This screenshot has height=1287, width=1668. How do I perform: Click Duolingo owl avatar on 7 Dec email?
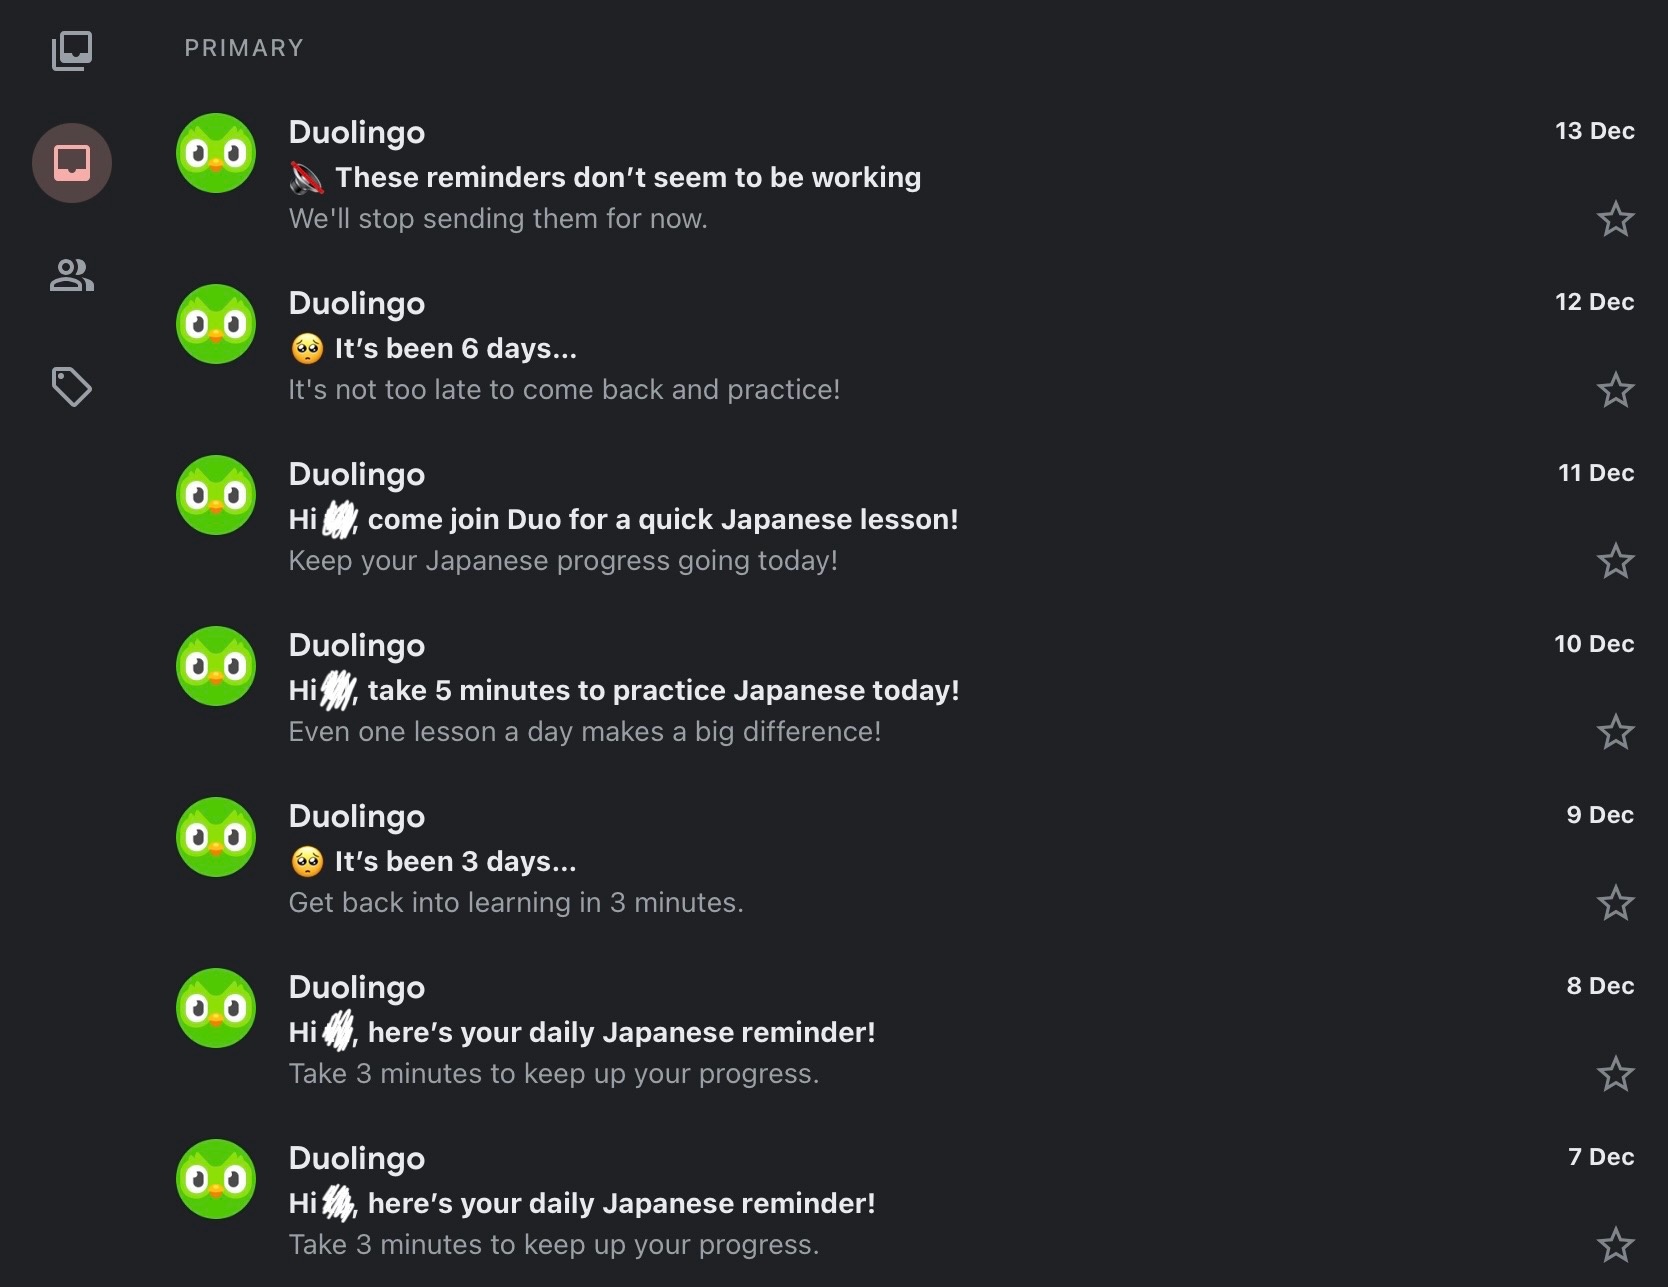click(x=216, y=1179)
